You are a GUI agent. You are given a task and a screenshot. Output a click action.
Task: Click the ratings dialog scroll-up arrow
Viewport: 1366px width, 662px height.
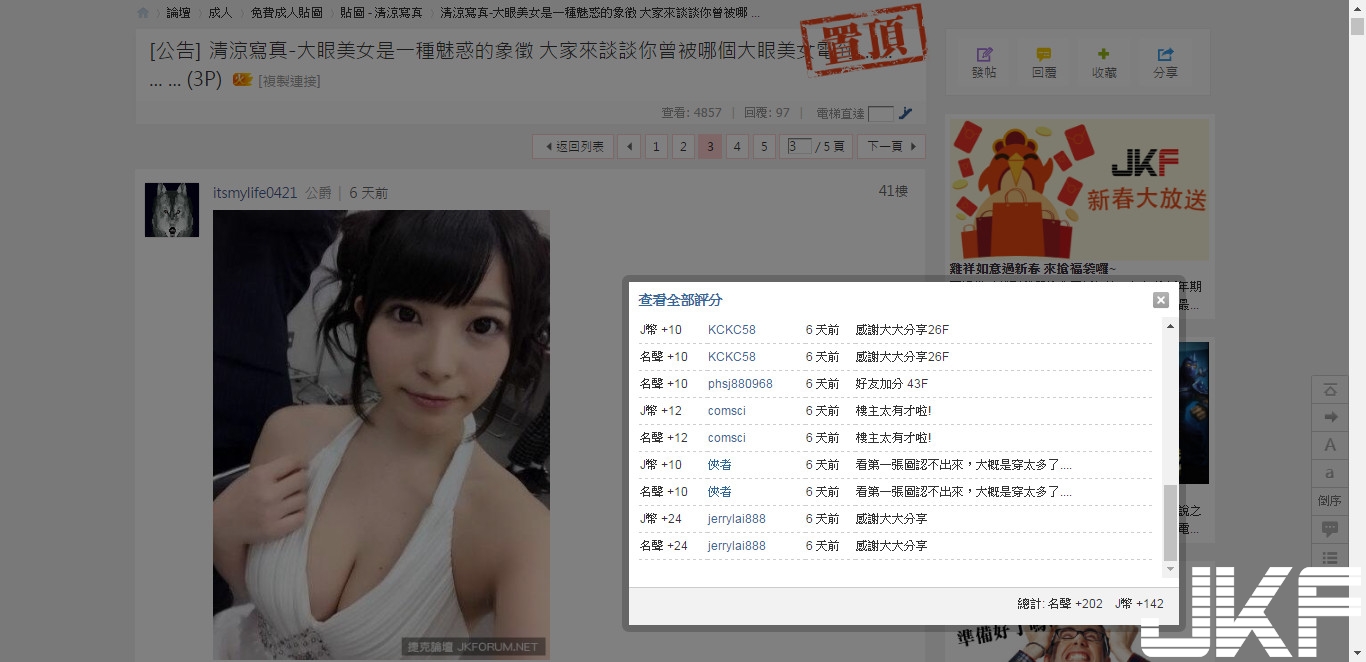[x=1170, y=326]
